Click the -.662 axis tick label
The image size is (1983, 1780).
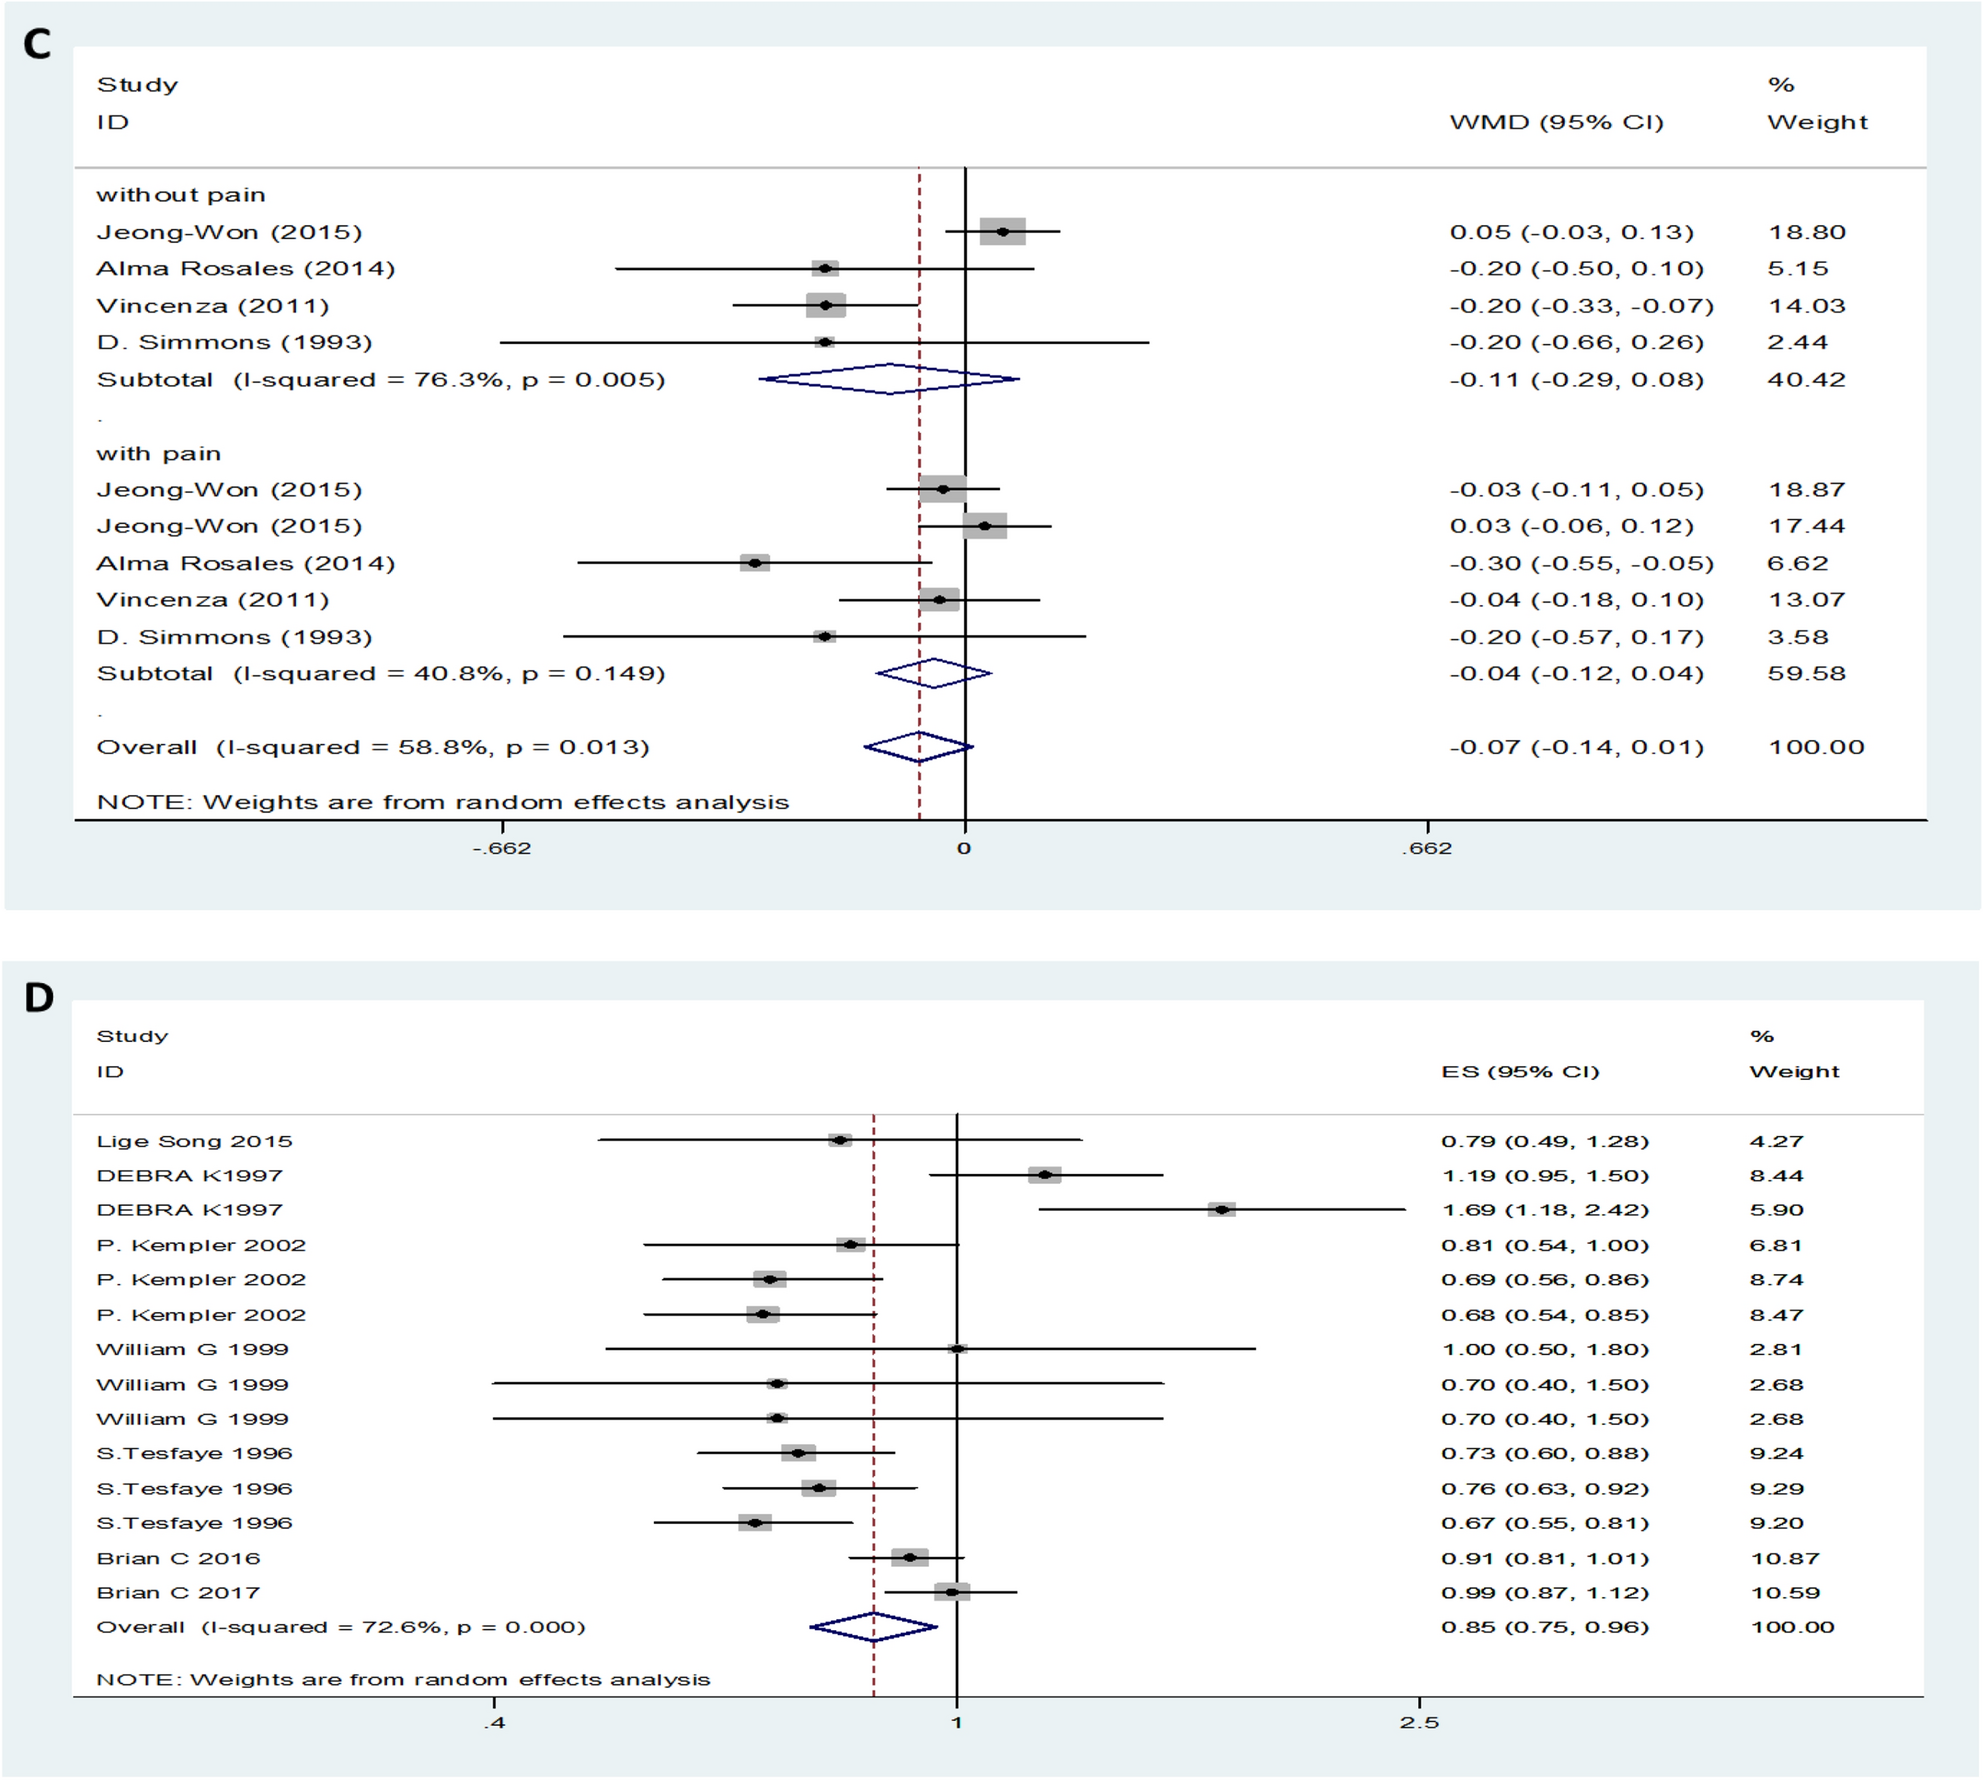coord(502,849)
